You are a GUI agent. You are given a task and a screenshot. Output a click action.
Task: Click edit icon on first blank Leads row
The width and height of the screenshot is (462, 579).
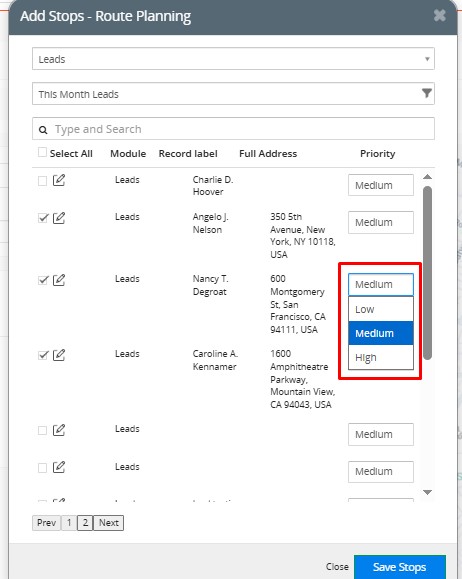[59, 430]
